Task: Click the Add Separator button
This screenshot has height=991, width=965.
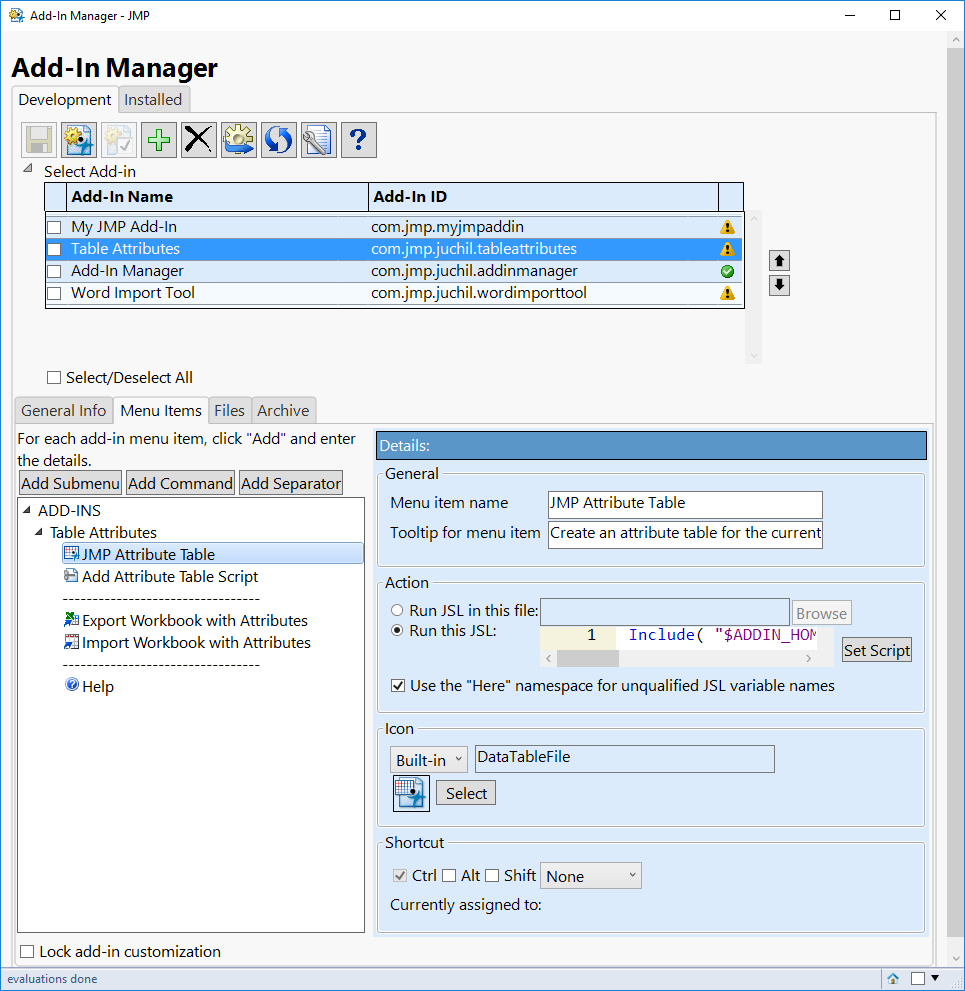Action: click(291, 483)
